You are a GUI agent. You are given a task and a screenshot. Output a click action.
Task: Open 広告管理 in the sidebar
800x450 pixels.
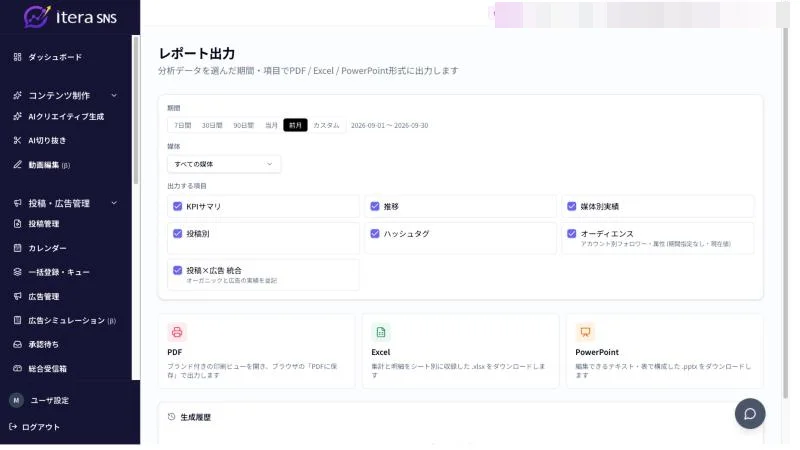44,296
